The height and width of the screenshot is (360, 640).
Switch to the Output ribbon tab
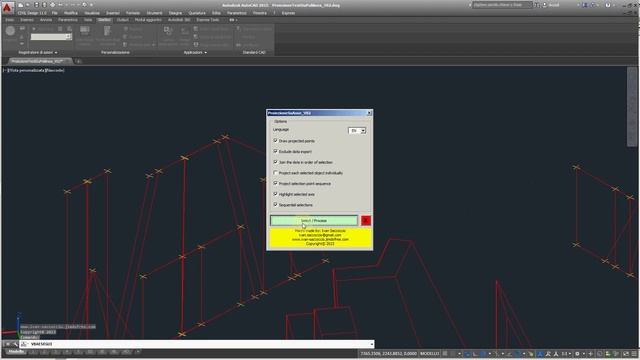122,20
